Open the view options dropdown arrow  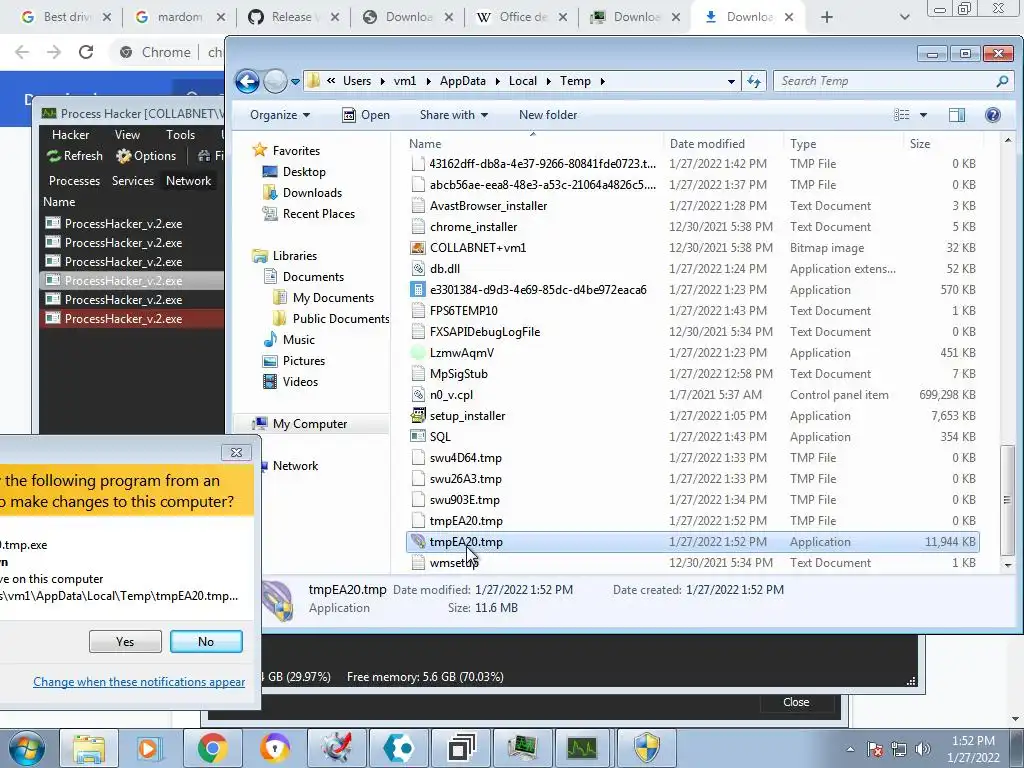point(923,115)
